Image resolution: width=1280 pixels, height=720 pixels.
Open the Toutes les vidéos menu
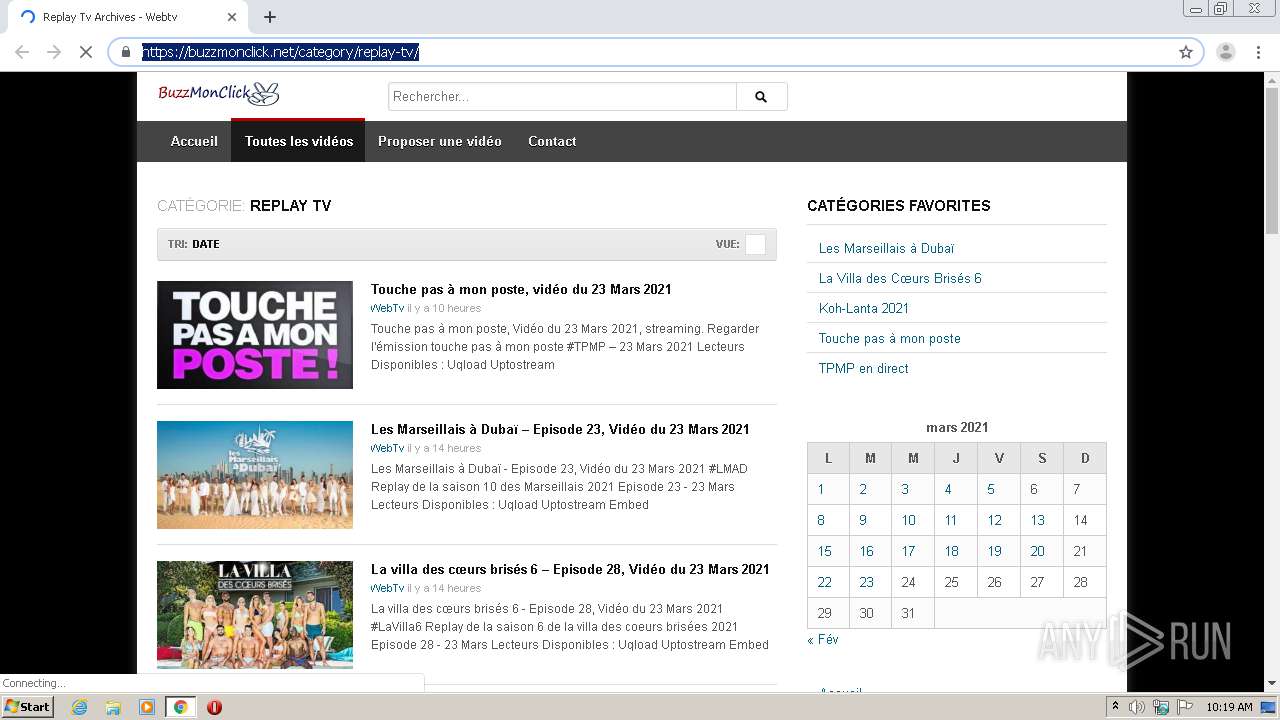(x=298, y=141)
